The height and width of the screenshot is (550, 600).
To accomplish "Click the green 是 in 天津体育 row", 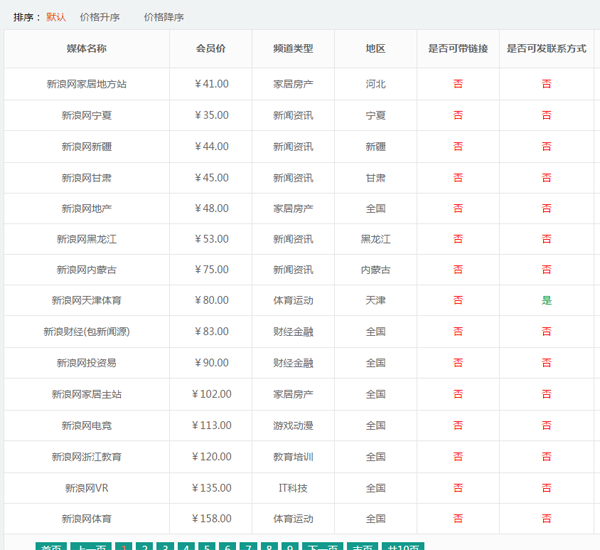I will coord(546,301).
